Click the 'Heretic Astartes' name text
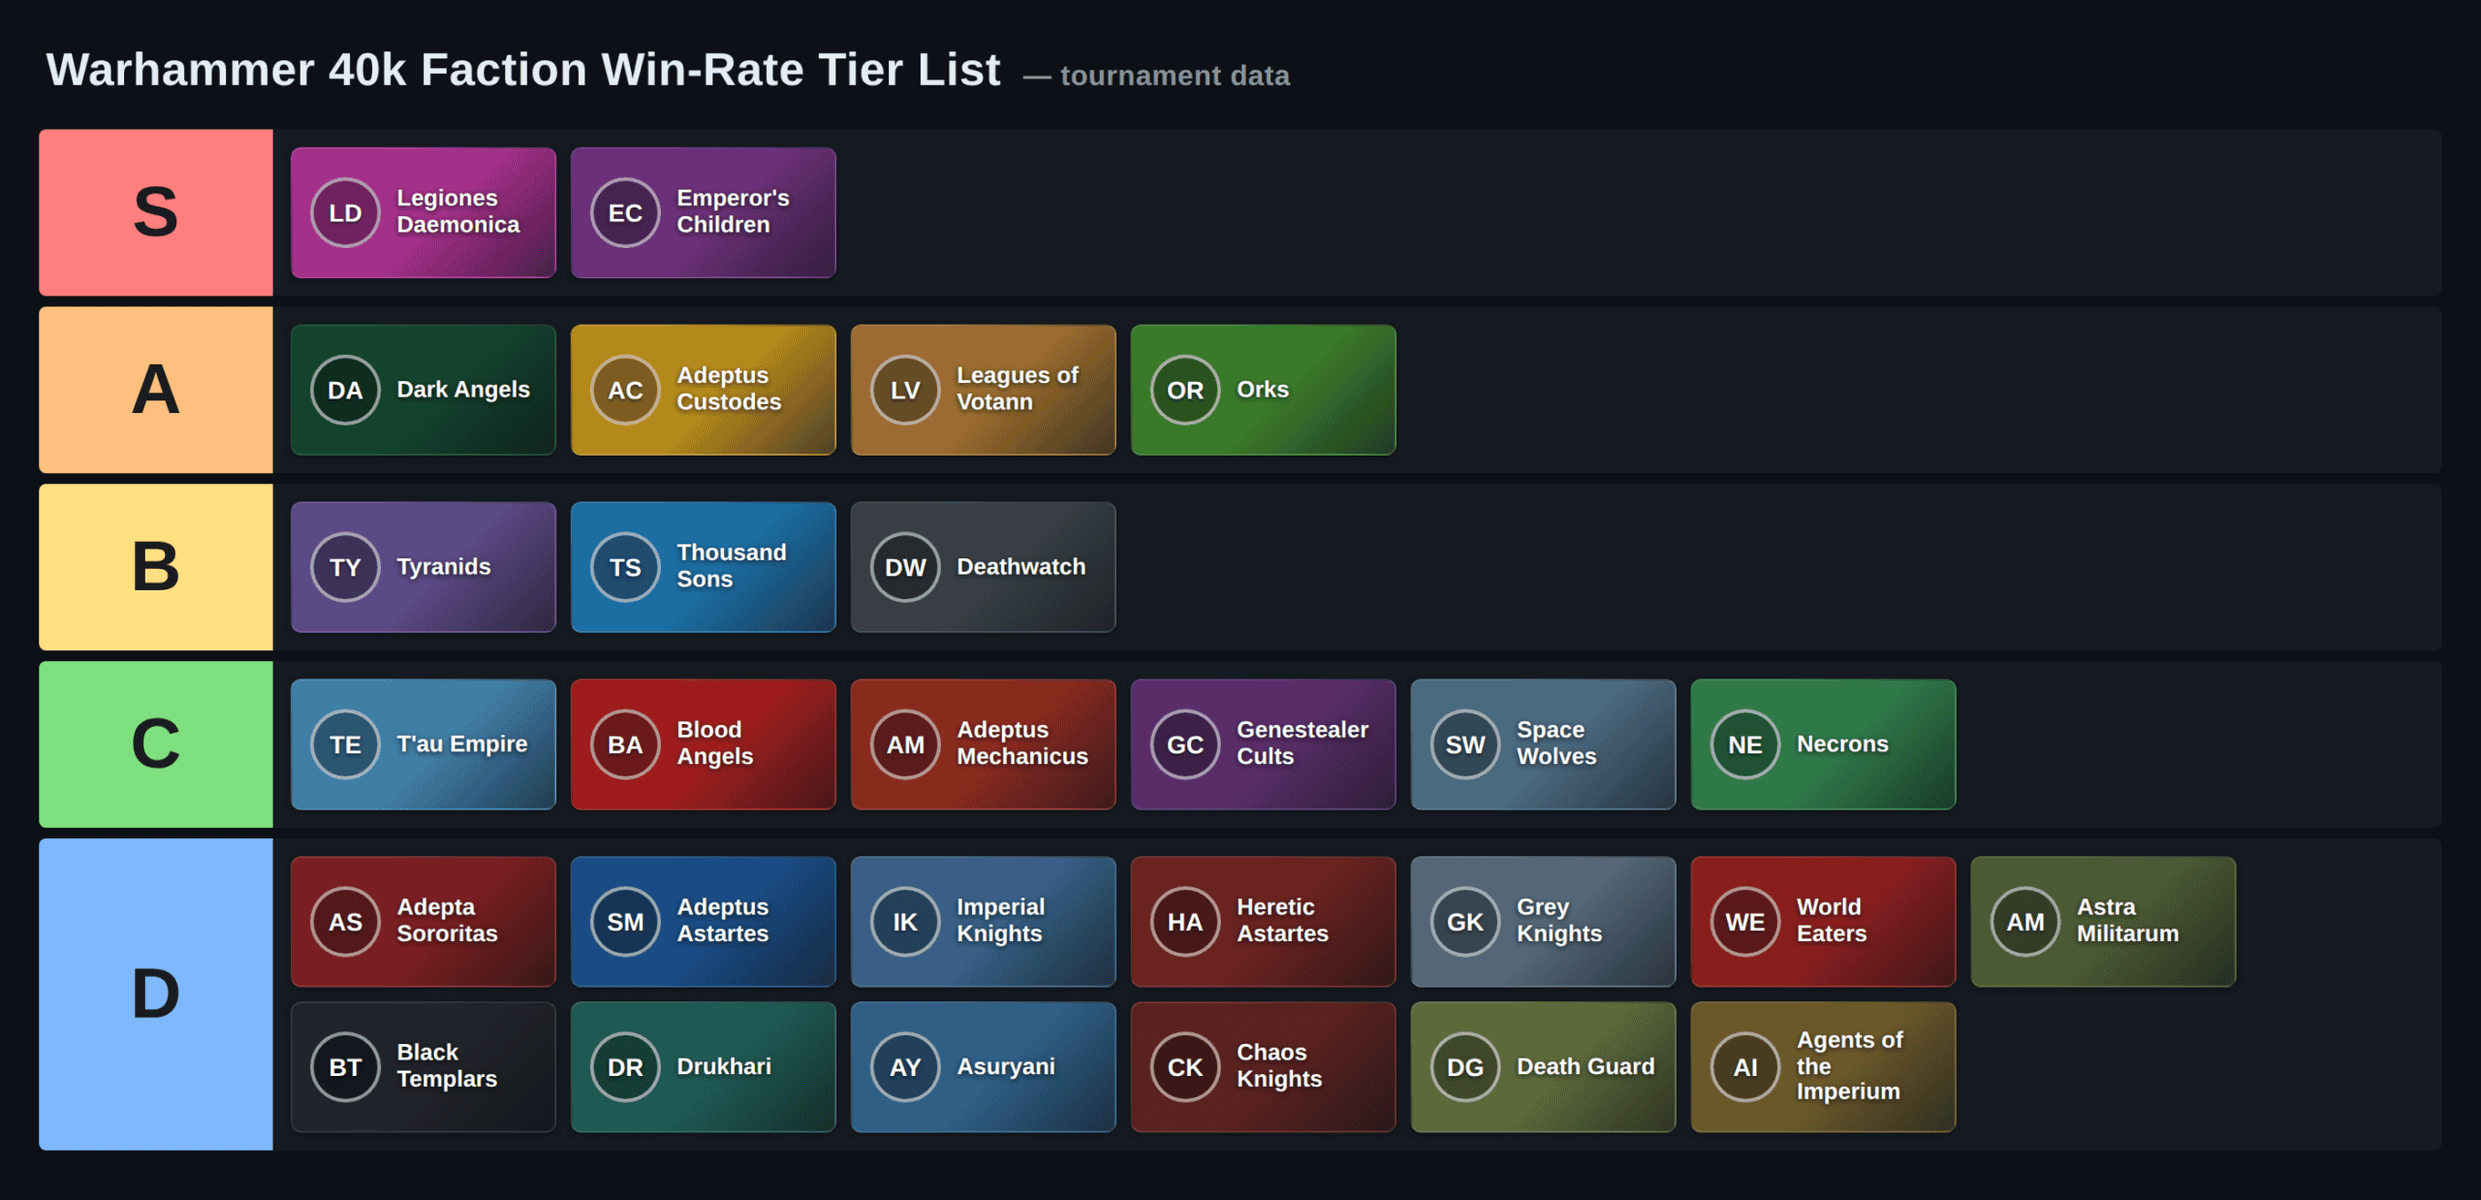The image size is (2481, 1200). point(1282,919)
